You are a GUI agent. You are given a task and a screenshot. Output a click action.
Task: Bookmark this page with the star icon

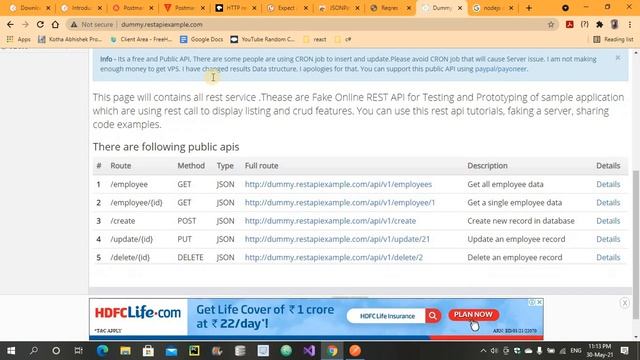click(x=551, y=24)
